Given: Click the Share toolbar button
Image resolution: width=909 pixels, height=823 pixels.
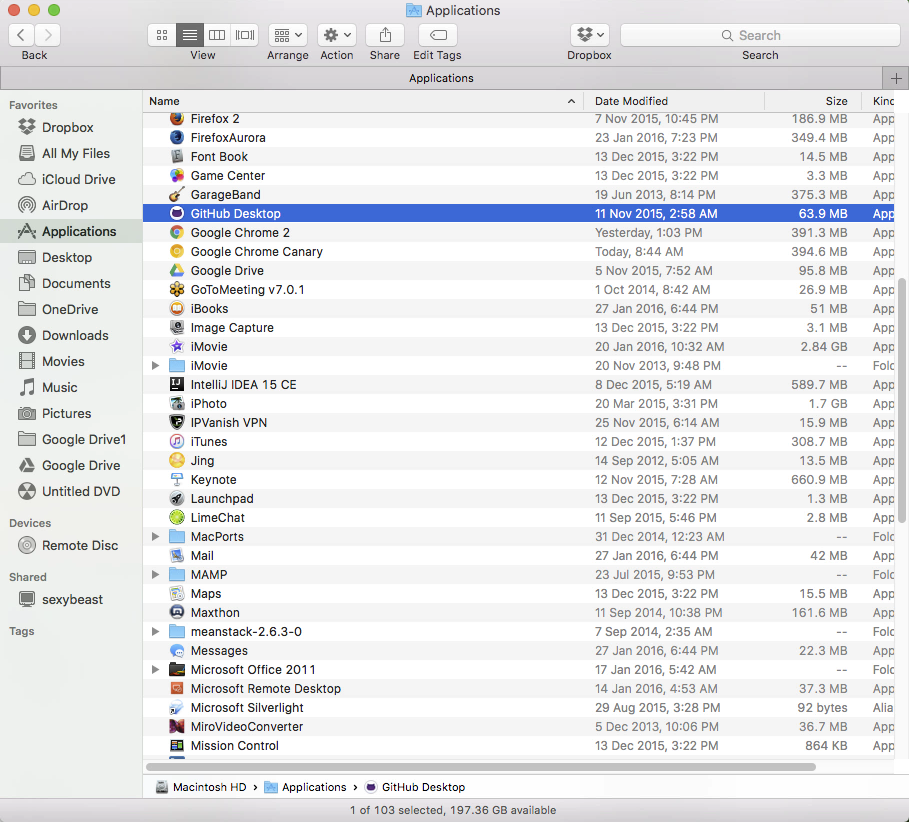Looking at the screenshot, I should coord(385,35).
